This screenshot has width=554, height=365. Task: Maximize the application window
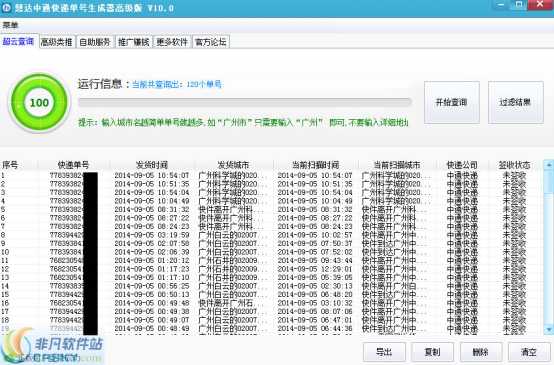pyautogui.click(x=519, y=5)
